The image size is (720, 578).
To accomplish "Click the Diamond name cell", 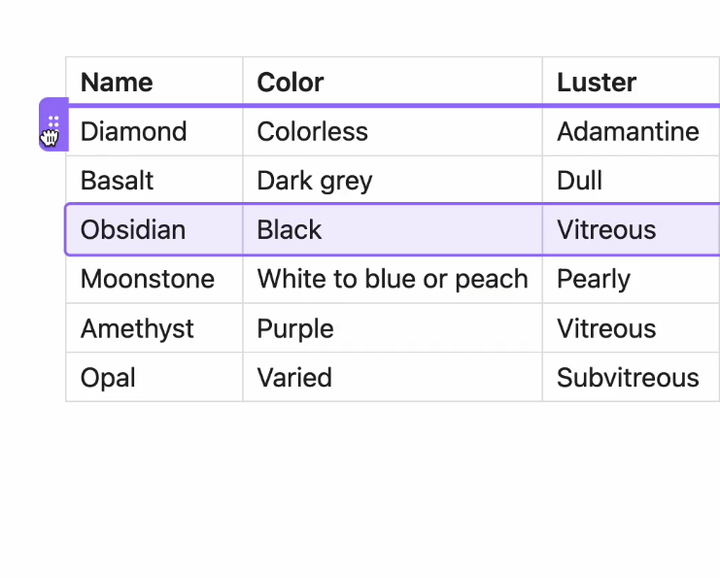I will 134,131.
